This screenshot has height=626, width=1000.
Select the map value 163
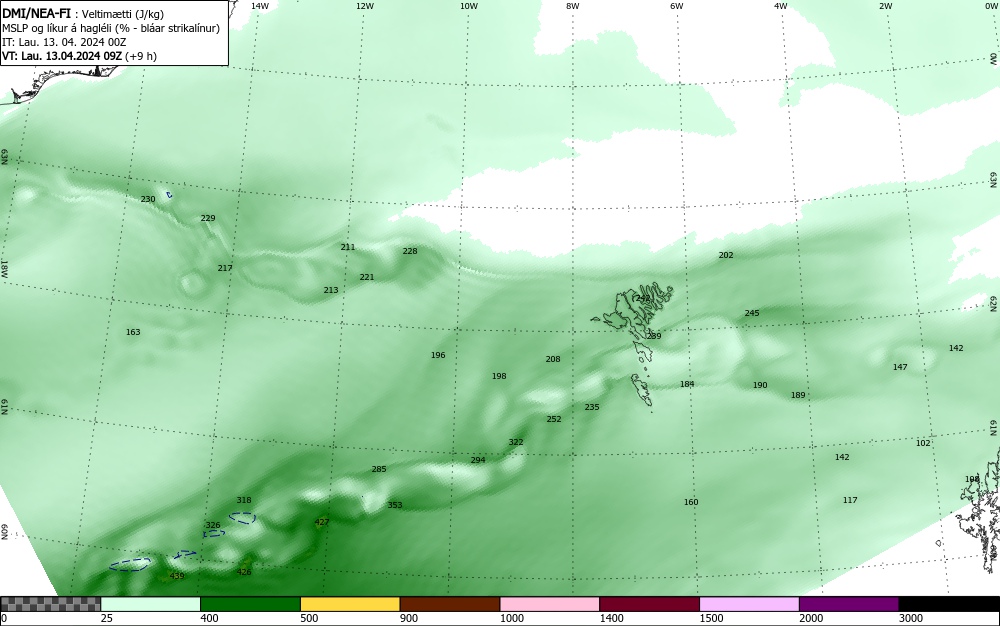click(x=133, y=331)
